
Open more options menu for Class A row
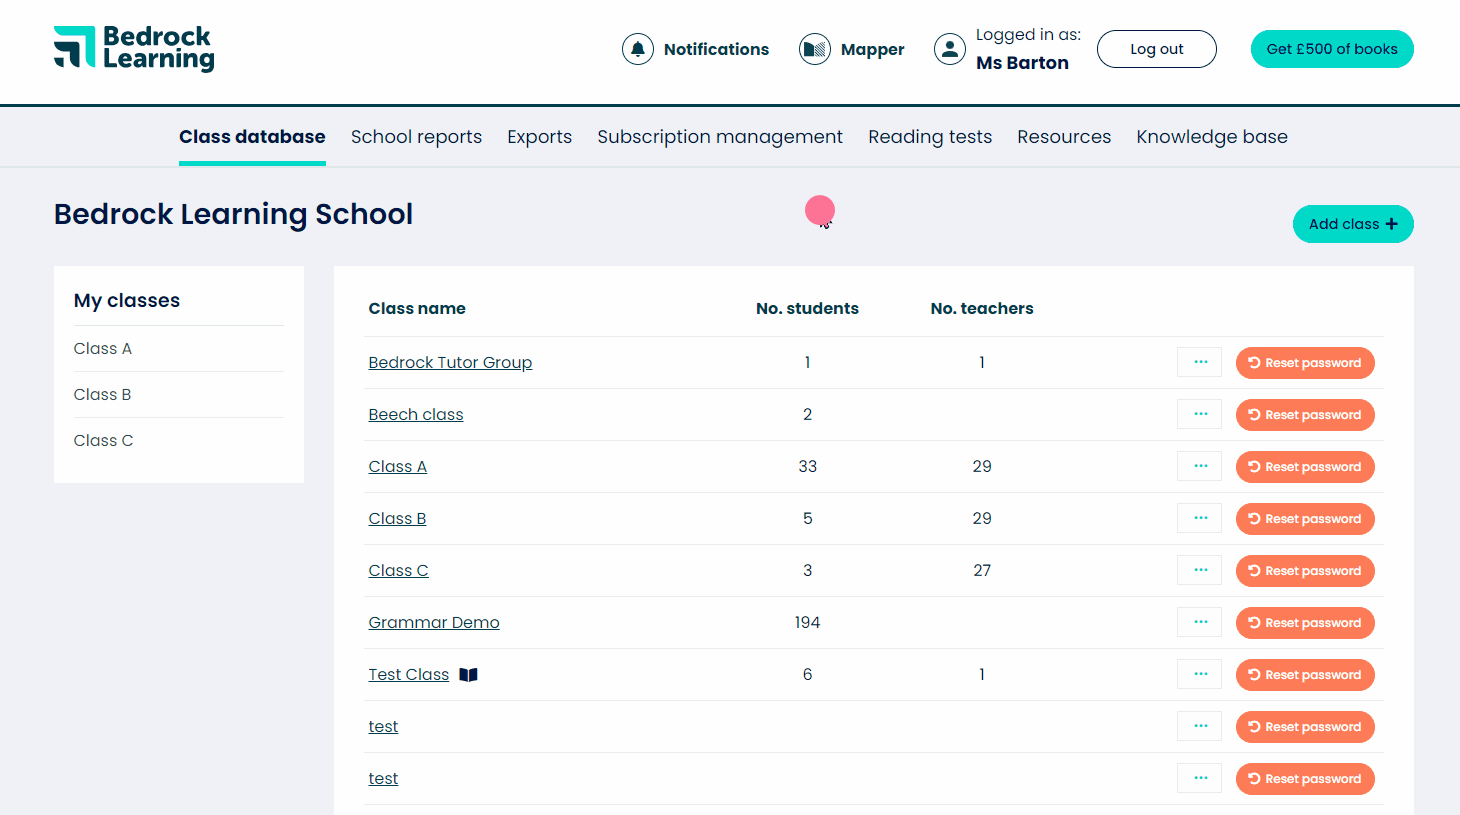(1200, 466)
